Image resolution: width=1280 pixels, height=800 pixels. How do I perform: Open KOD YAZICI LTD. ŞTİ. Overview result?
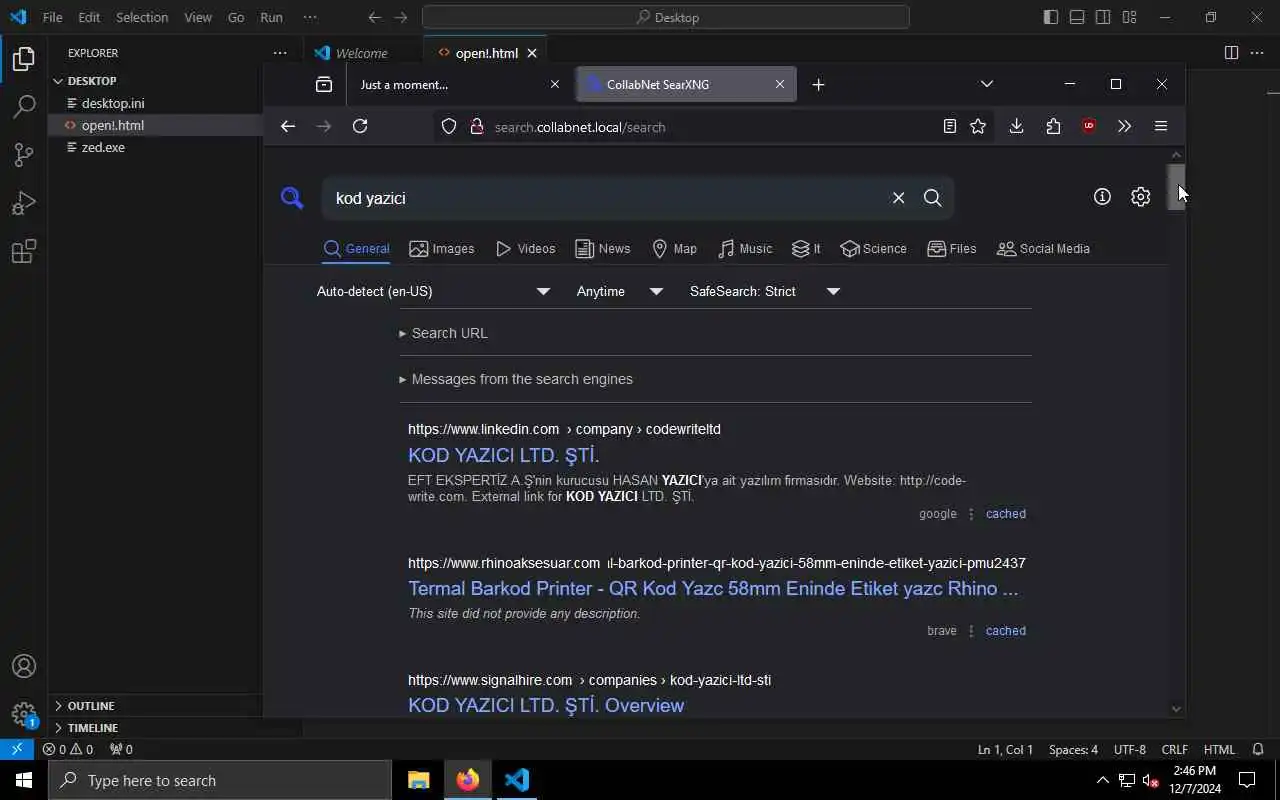(x=546, y=705)
